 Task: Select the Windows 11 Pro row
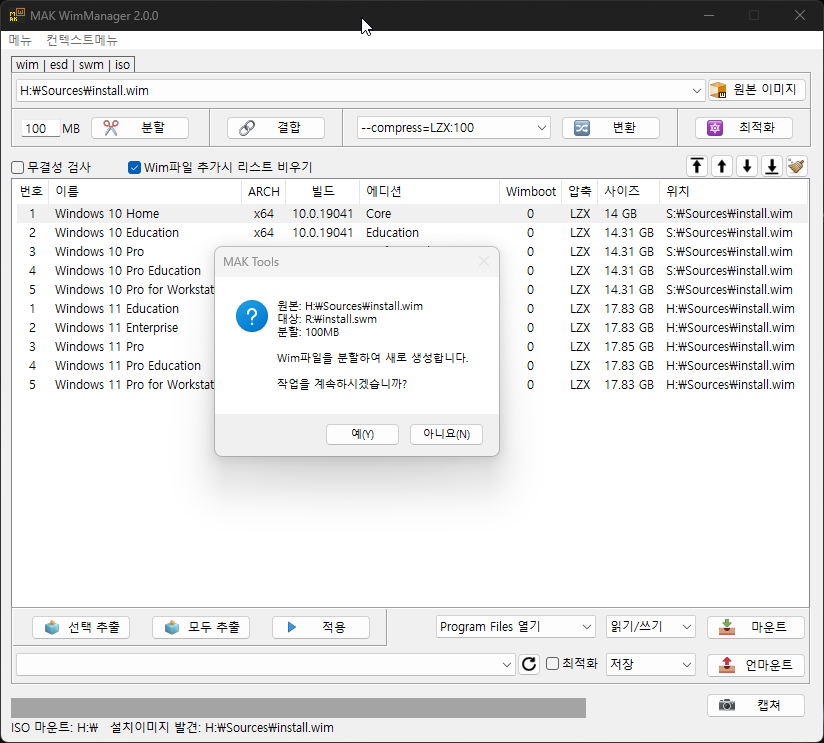tap(412, 347)
